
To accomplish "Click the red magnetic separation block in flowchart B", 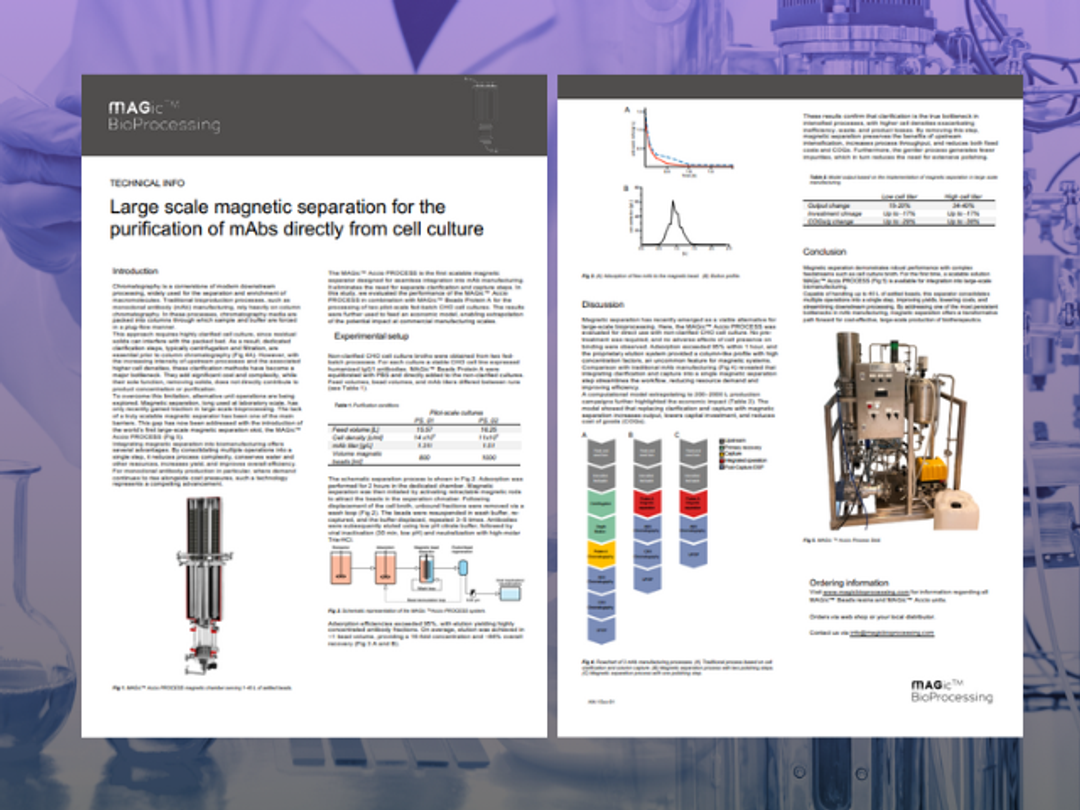I will (647, 503).
